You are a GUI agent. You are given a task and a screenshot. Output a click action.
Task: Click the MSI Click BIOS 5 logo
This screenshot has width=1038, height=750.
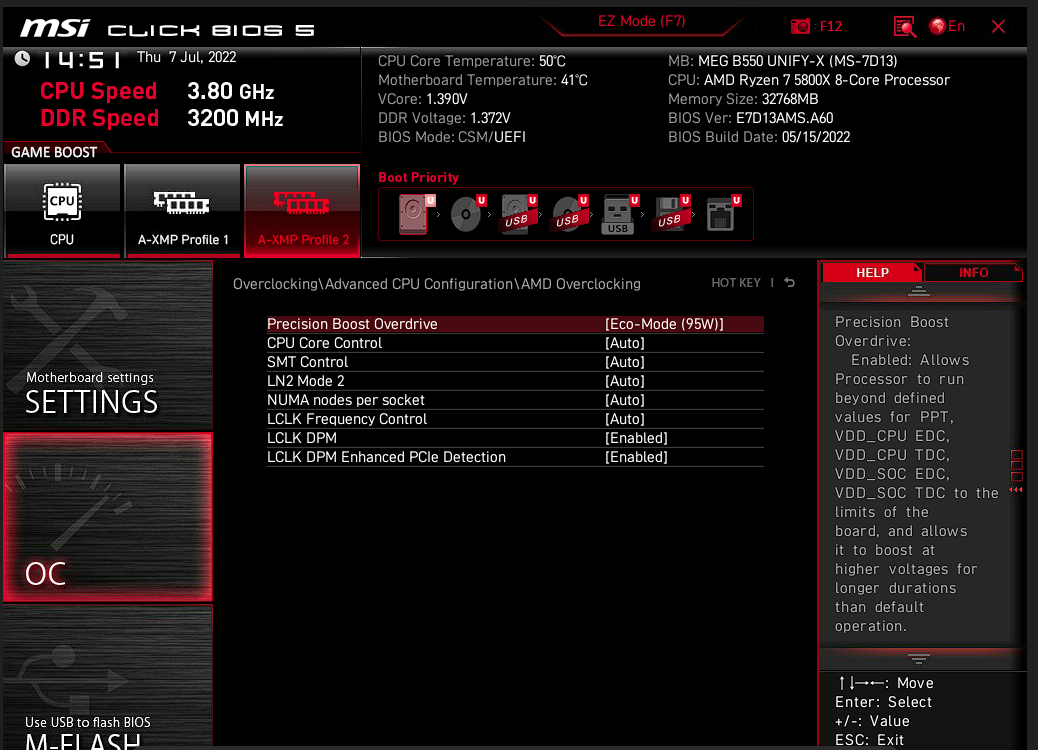click(167, 28)
